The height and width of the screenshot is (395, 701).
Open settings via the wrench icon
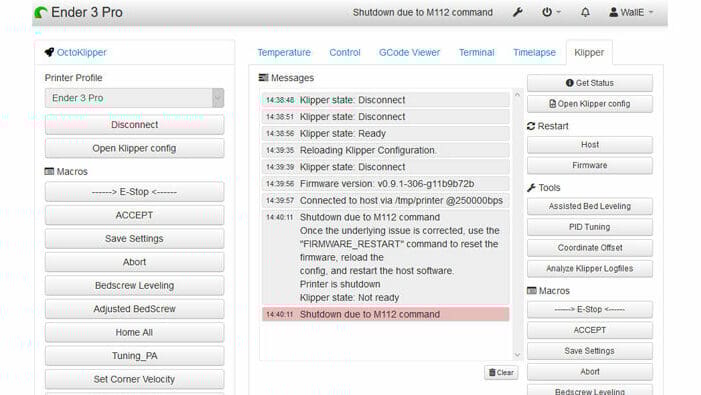point(518,13)
